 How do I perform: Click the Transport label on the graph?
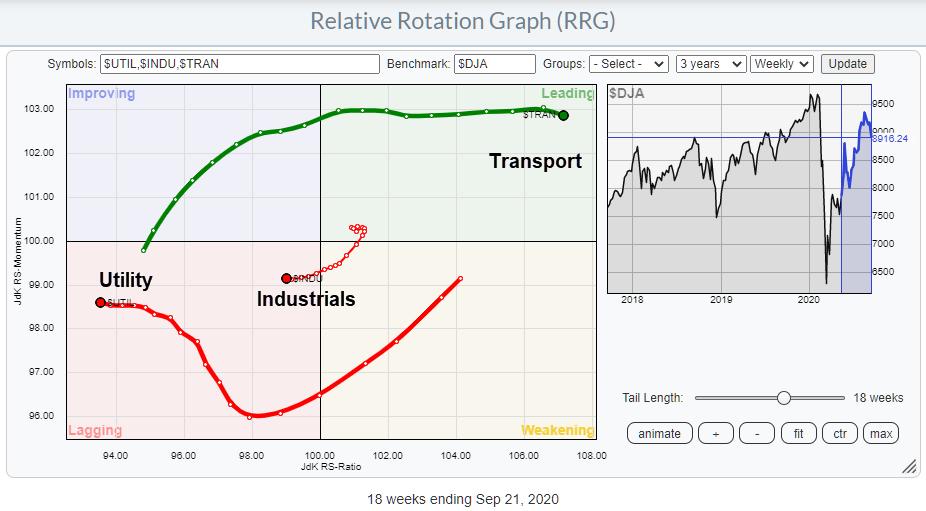535,161
